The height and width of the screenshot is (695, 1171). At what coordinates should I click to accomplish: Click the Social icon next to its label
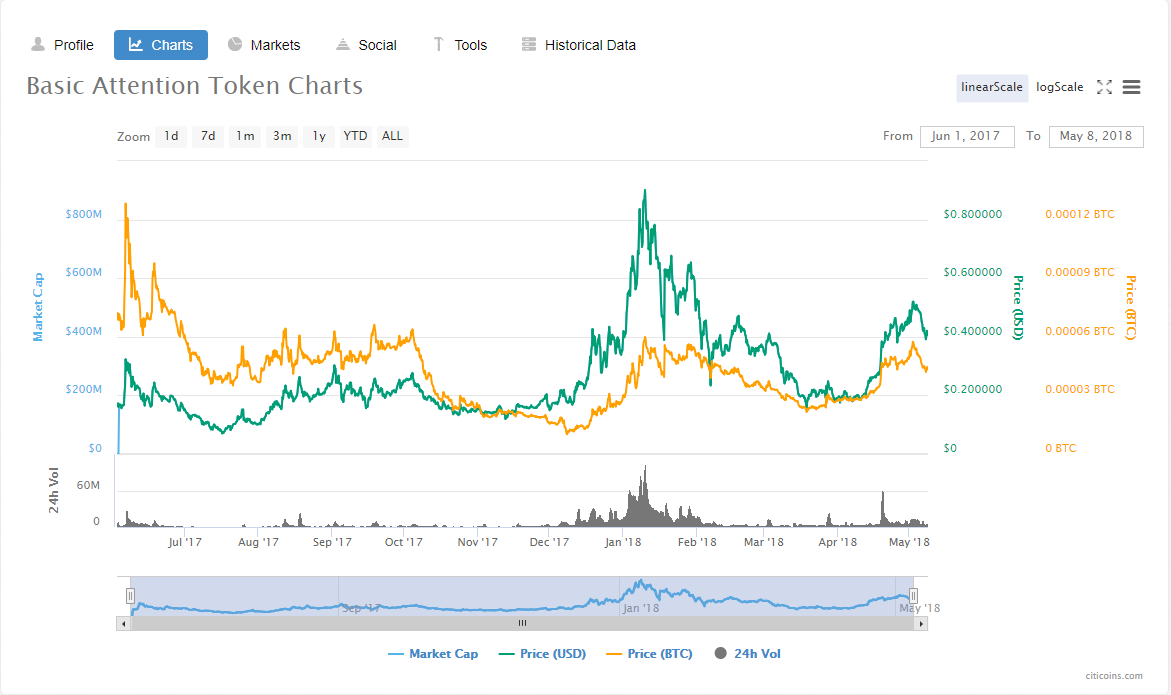coord(343,44)
